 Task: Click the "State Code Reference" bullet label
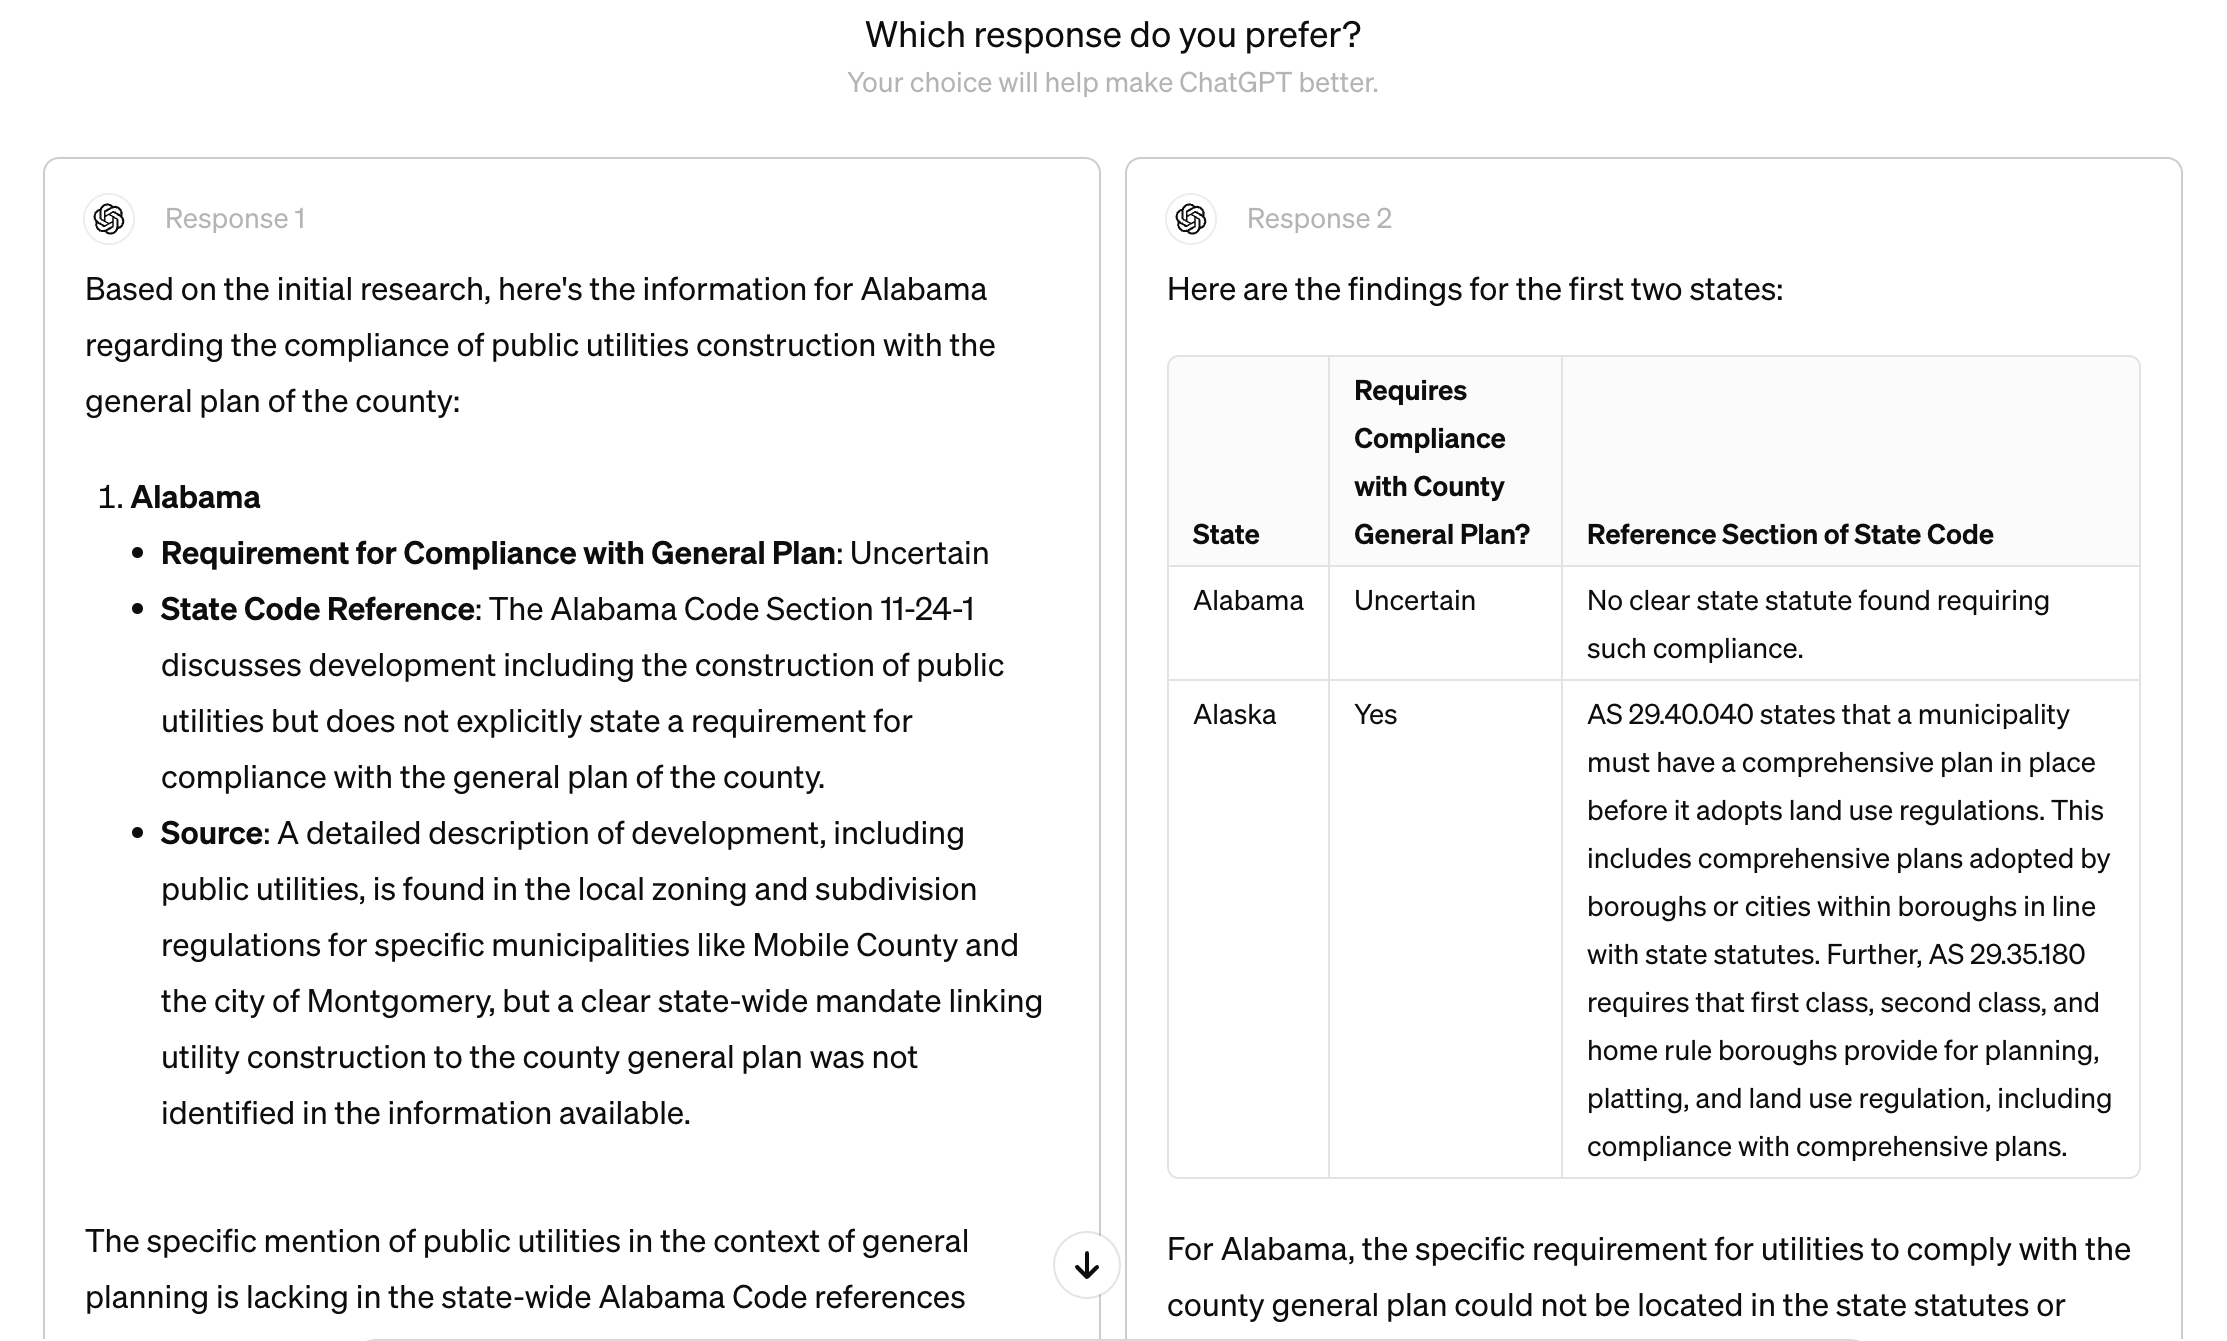click(318, 609)
